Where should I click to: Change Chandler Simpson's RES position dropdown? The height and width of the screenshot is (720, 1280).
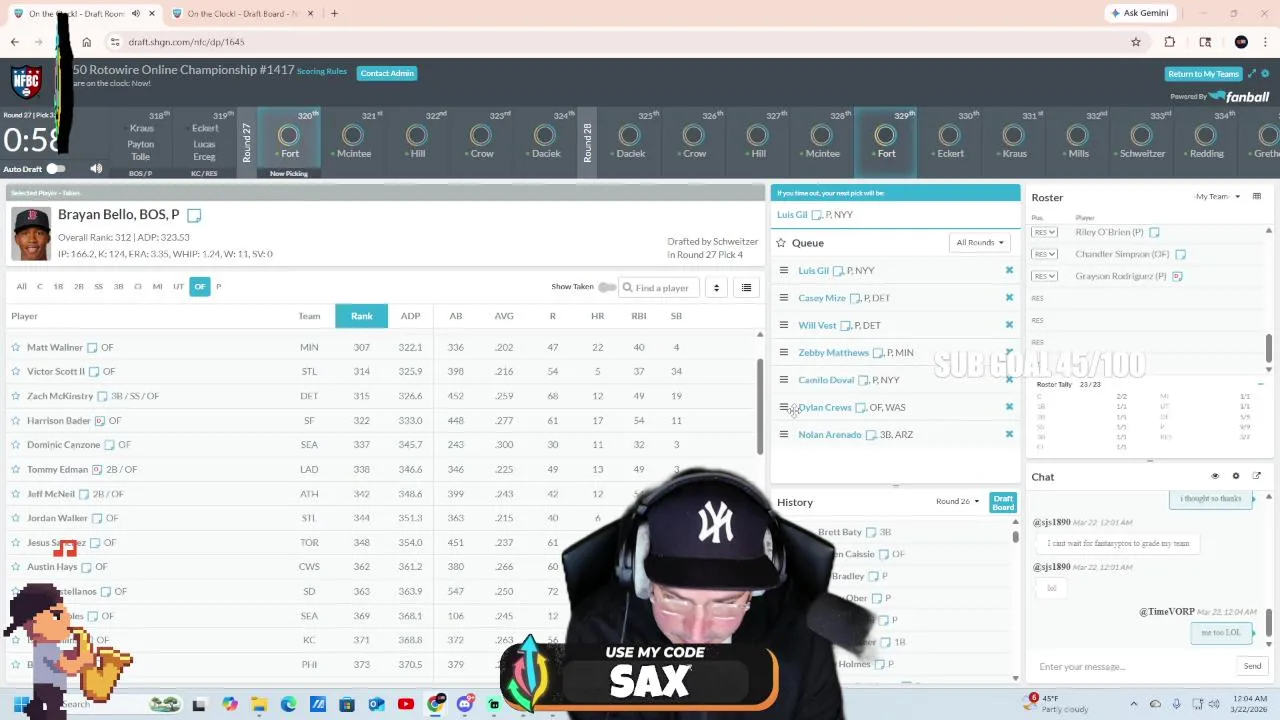tap(1045, 254)
